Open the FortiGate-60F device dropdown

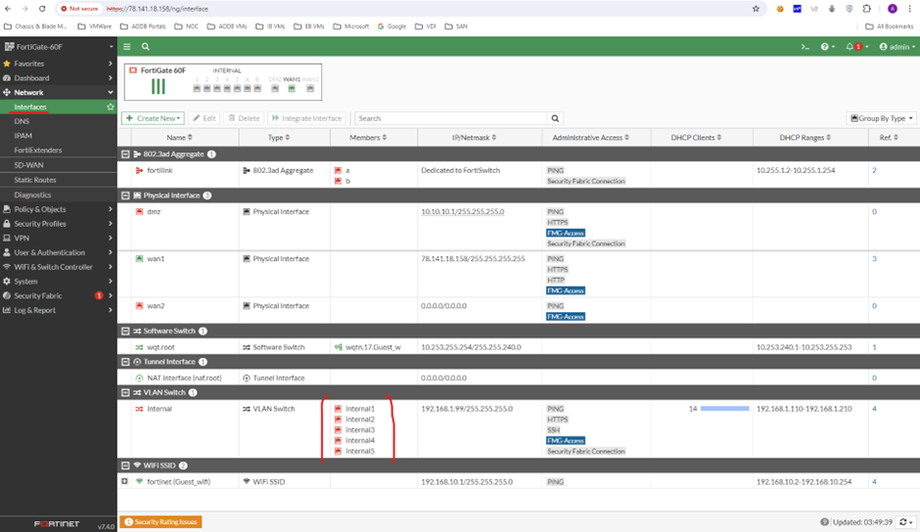(x=58, y=46)
